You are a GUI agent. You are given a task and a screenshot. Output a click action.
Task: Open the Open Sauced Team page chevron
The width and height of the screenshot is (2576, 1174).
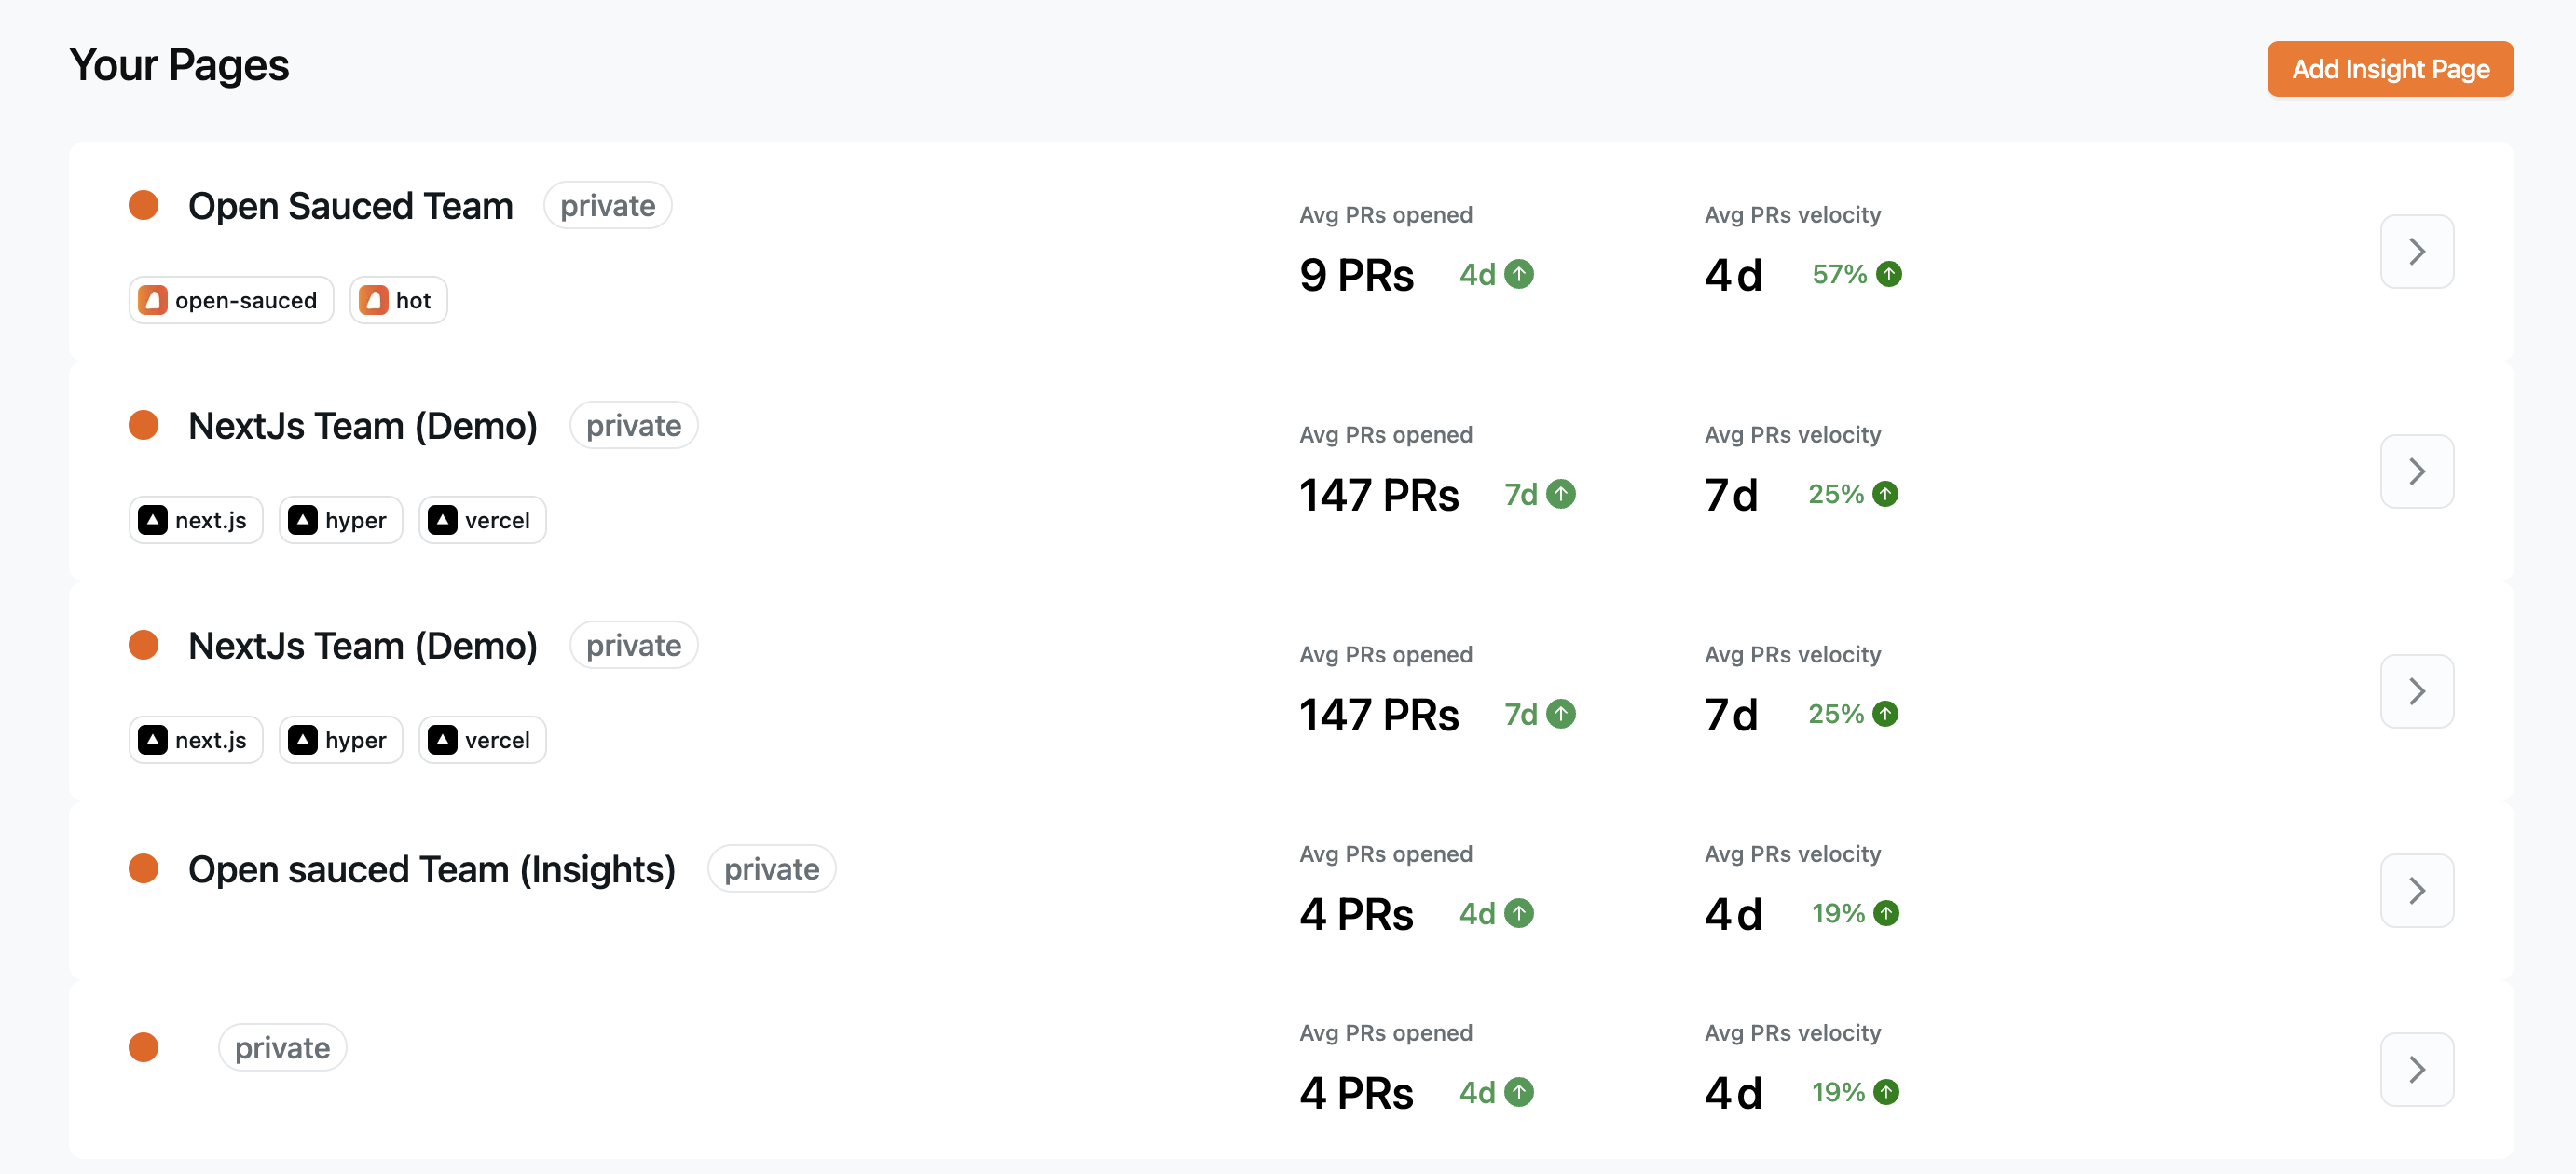pos(2416,251)
